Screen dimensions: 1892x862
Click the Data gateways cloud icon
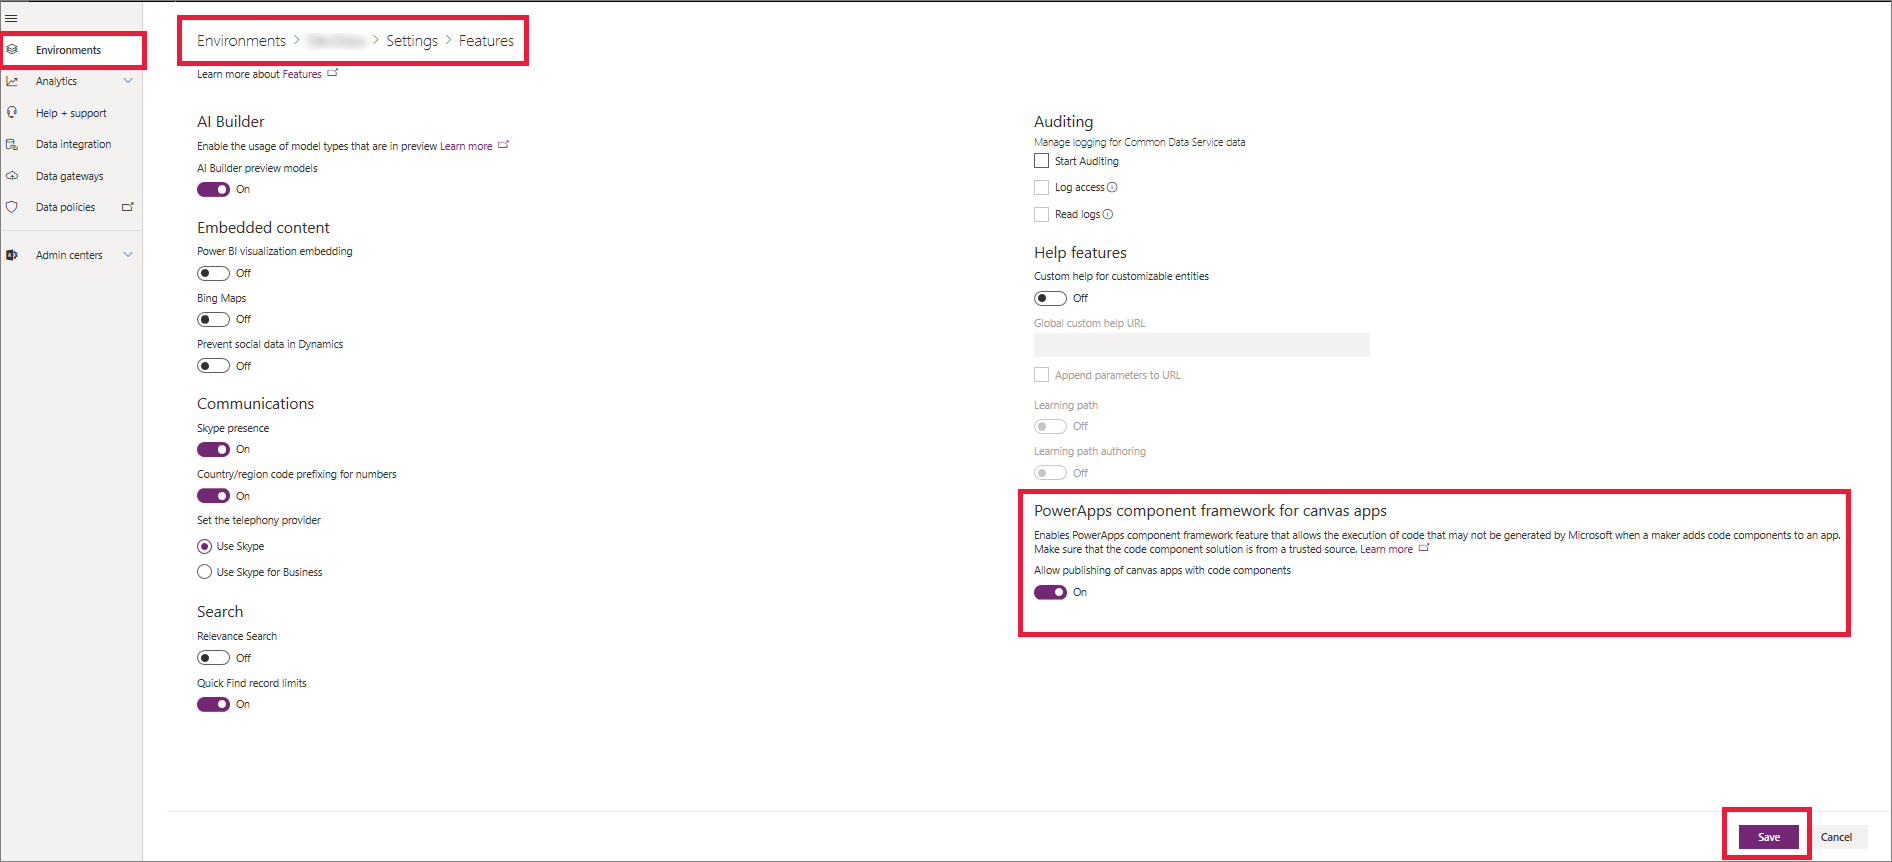[12, 176]
